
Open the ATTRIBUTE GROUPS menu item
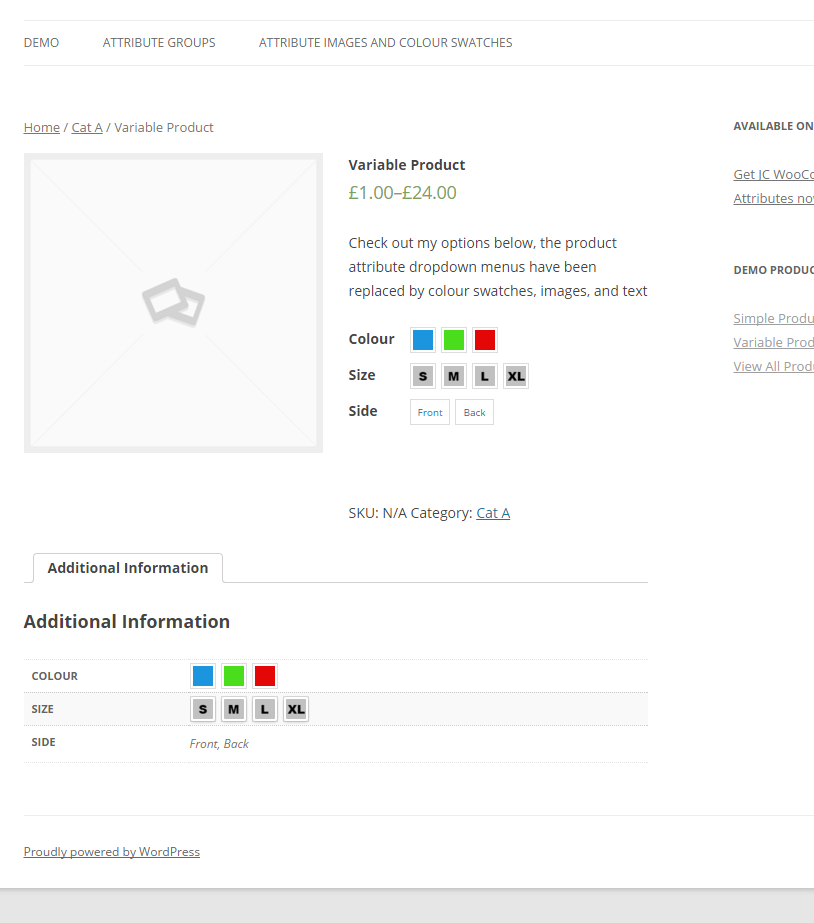[159, 43]
